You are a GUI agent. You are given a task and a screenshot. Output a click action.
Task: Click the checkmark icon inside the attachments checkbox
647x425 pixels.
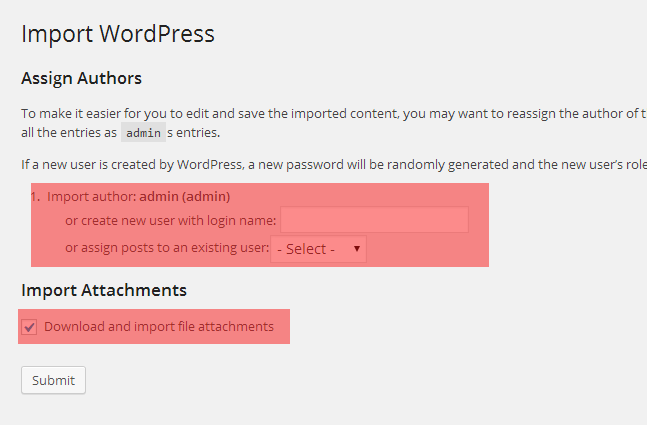click(x=29, y=327)
